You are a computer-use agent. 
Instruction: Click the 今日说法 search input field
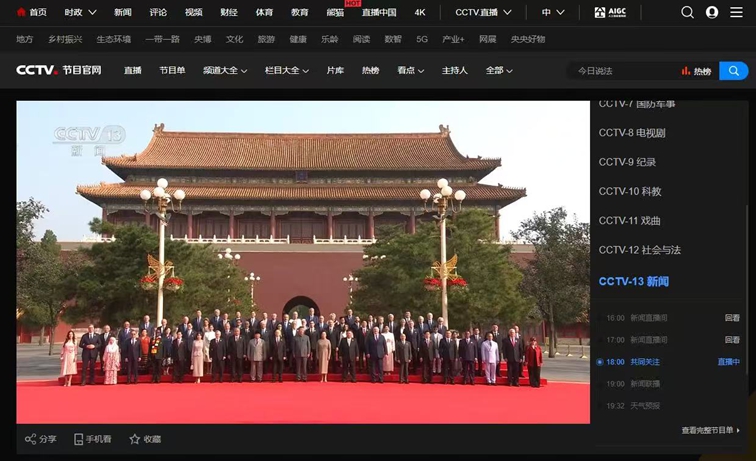pyautogui.click(x=620, y=71)
